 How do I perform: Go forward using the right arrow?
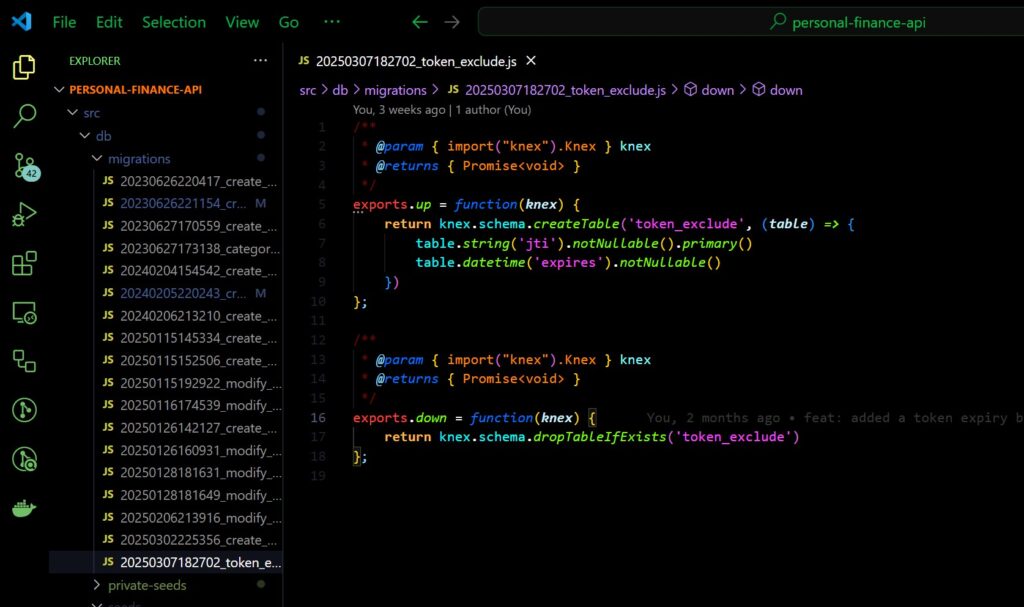pyautogui.click(x=452, y=22)
